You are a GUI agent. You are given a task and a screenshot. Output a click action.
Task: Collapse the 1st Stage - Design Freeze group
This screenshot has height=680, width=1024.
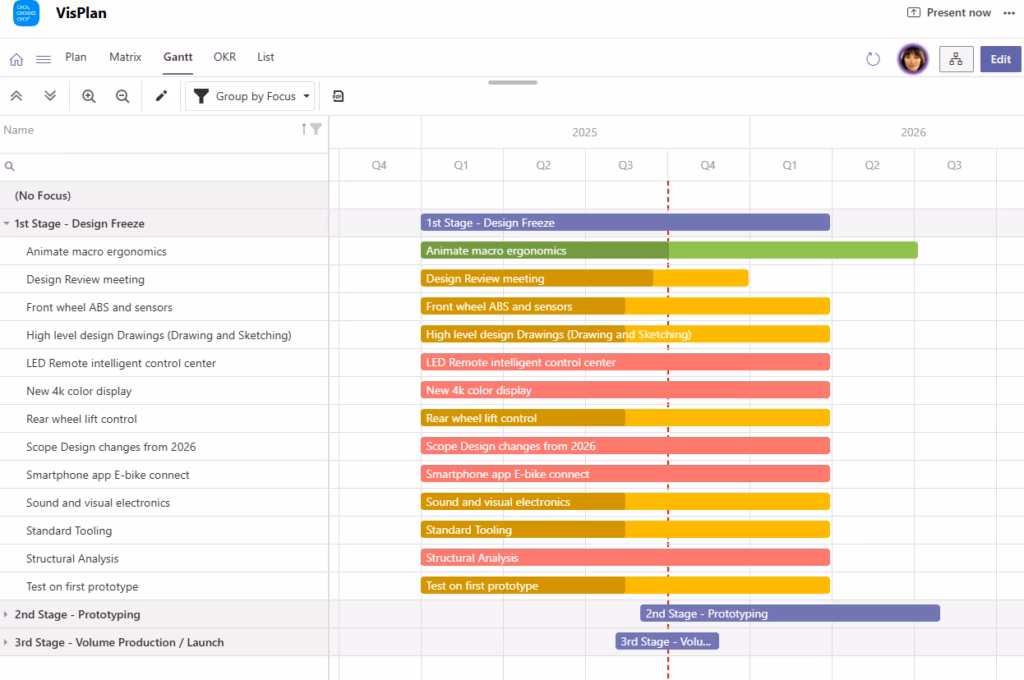coord(7,223)
